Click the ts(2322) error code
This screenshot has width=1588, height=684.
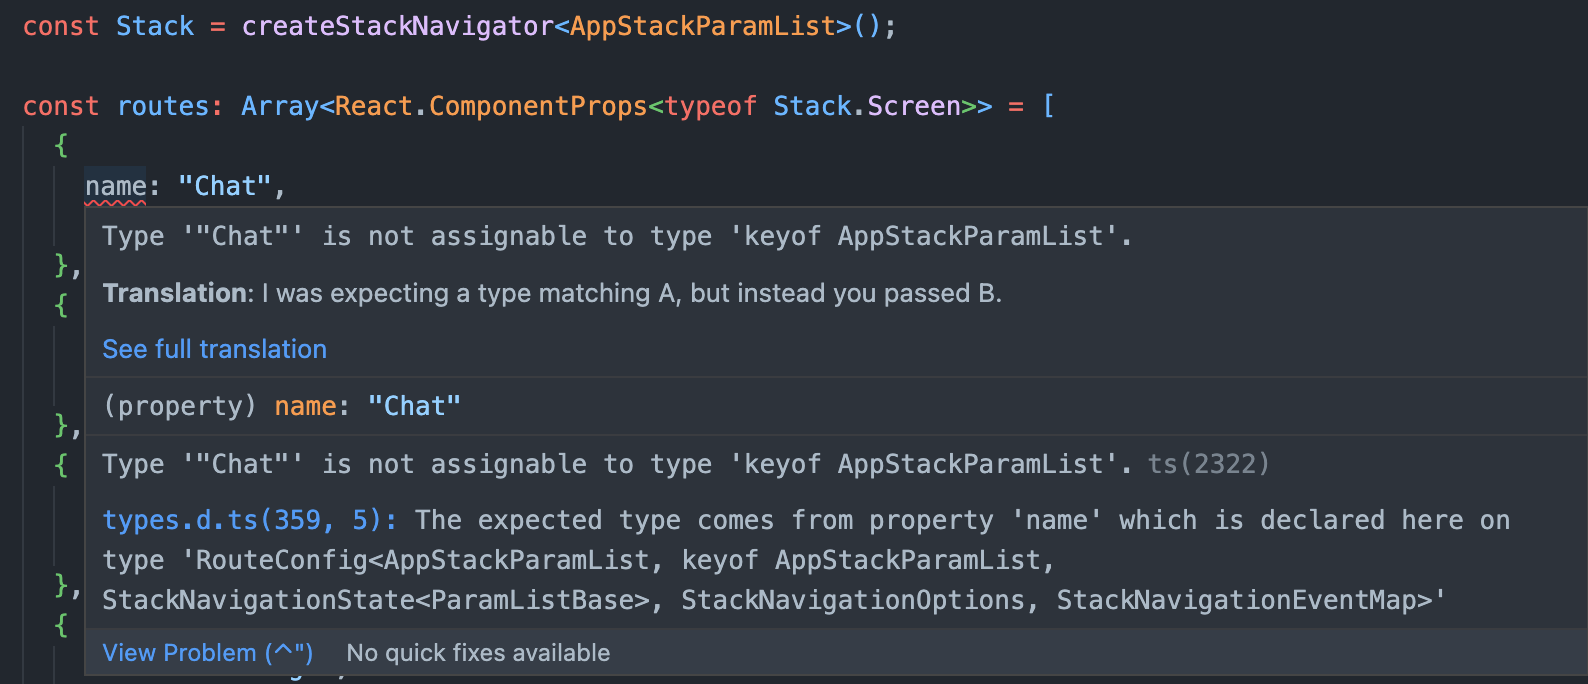(x=1208, y=464)
